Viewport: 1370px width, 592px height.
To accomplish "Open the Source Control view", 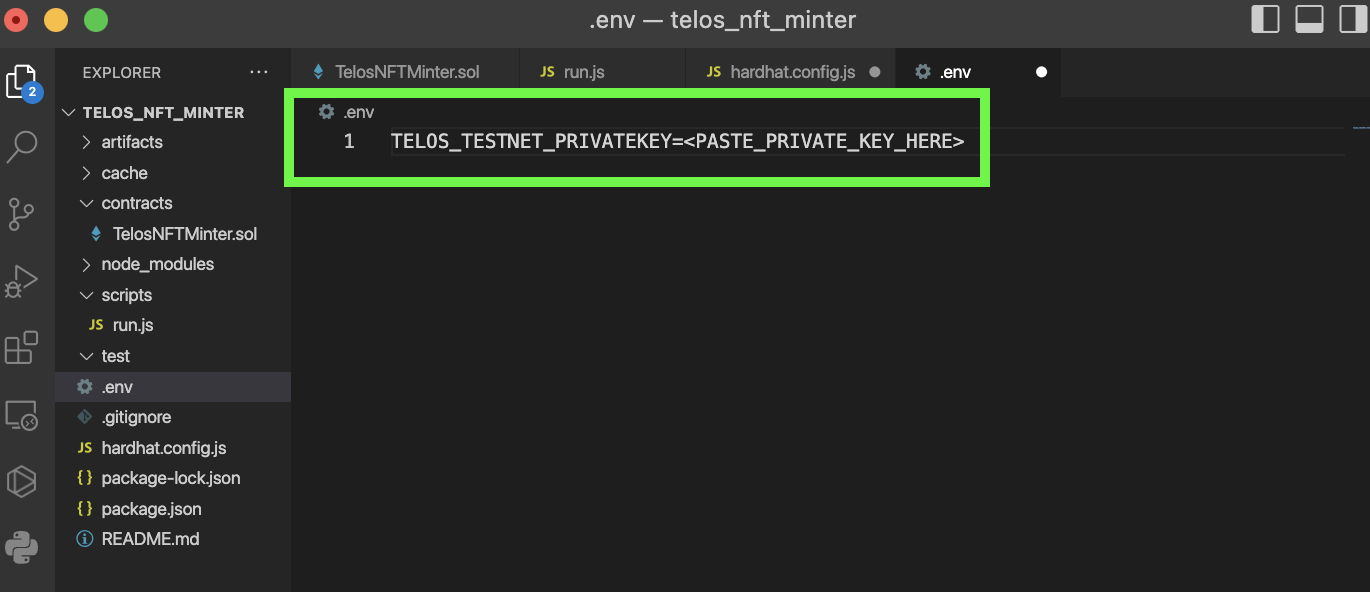I will [22, 213].
